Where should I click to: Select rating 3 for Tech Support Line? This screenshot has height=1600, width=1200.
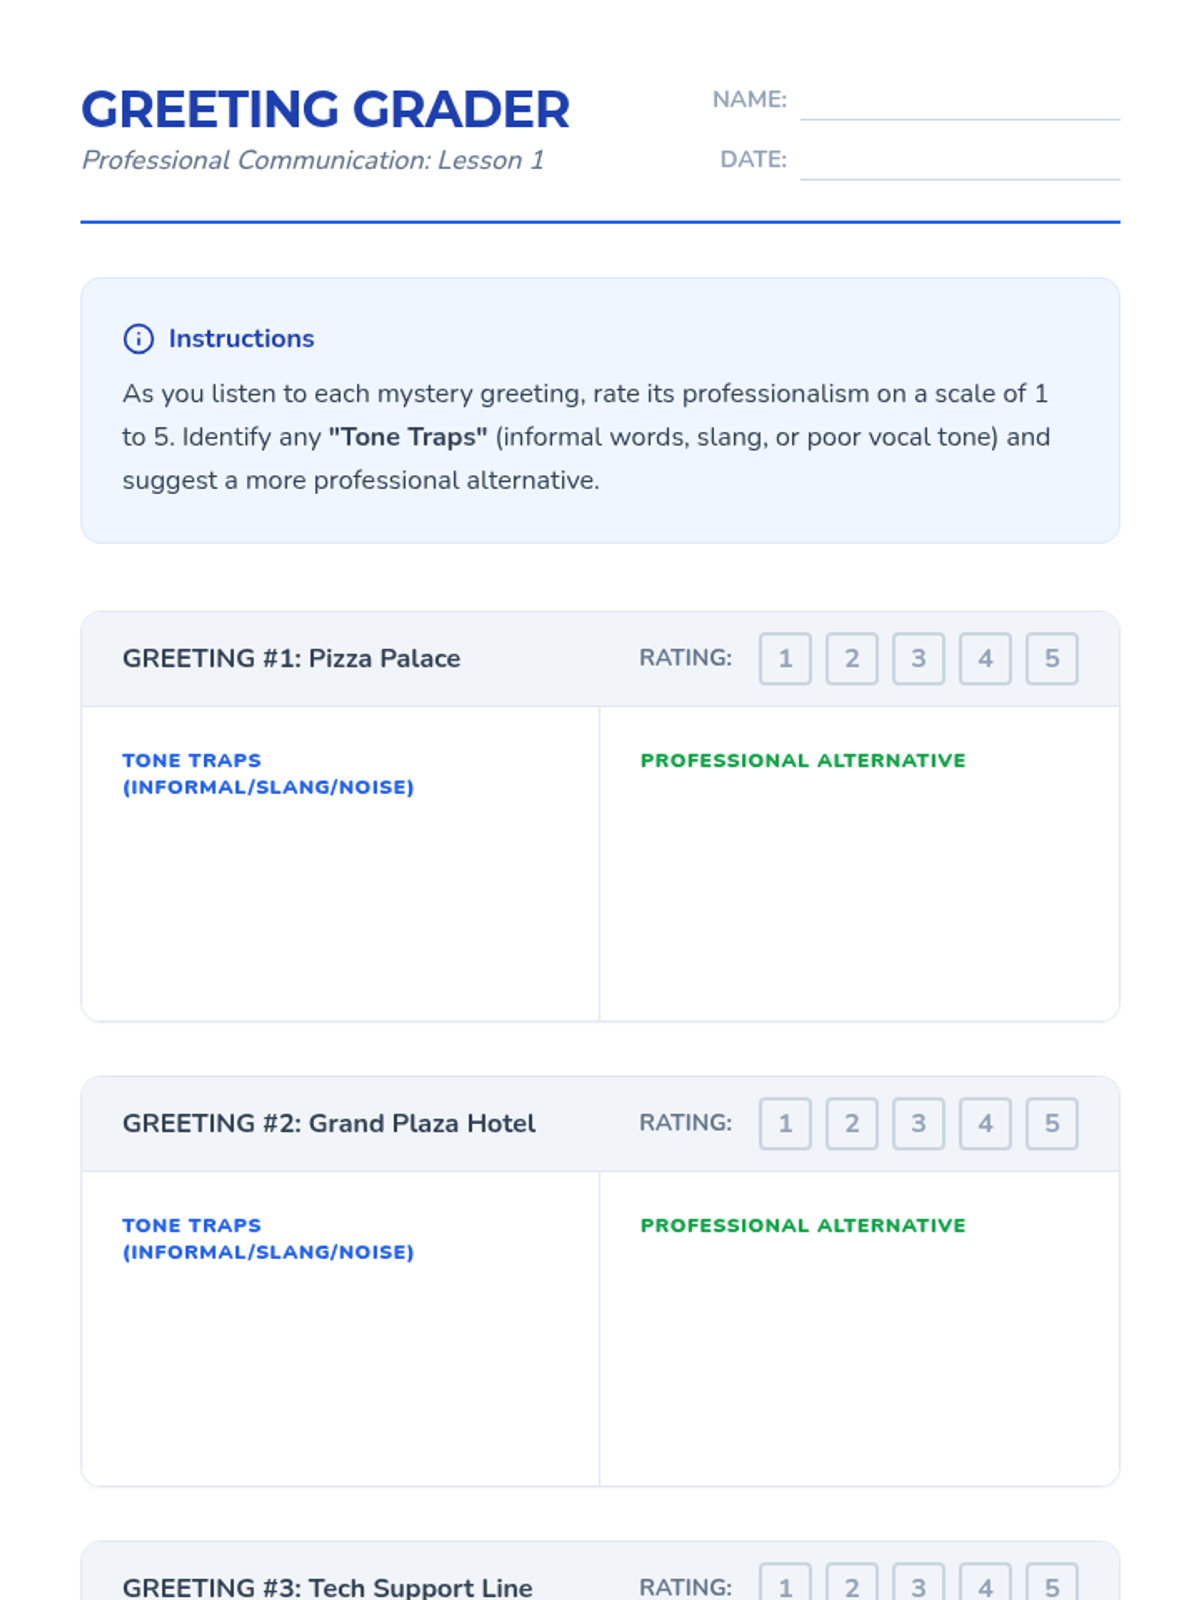(919, 1583)
